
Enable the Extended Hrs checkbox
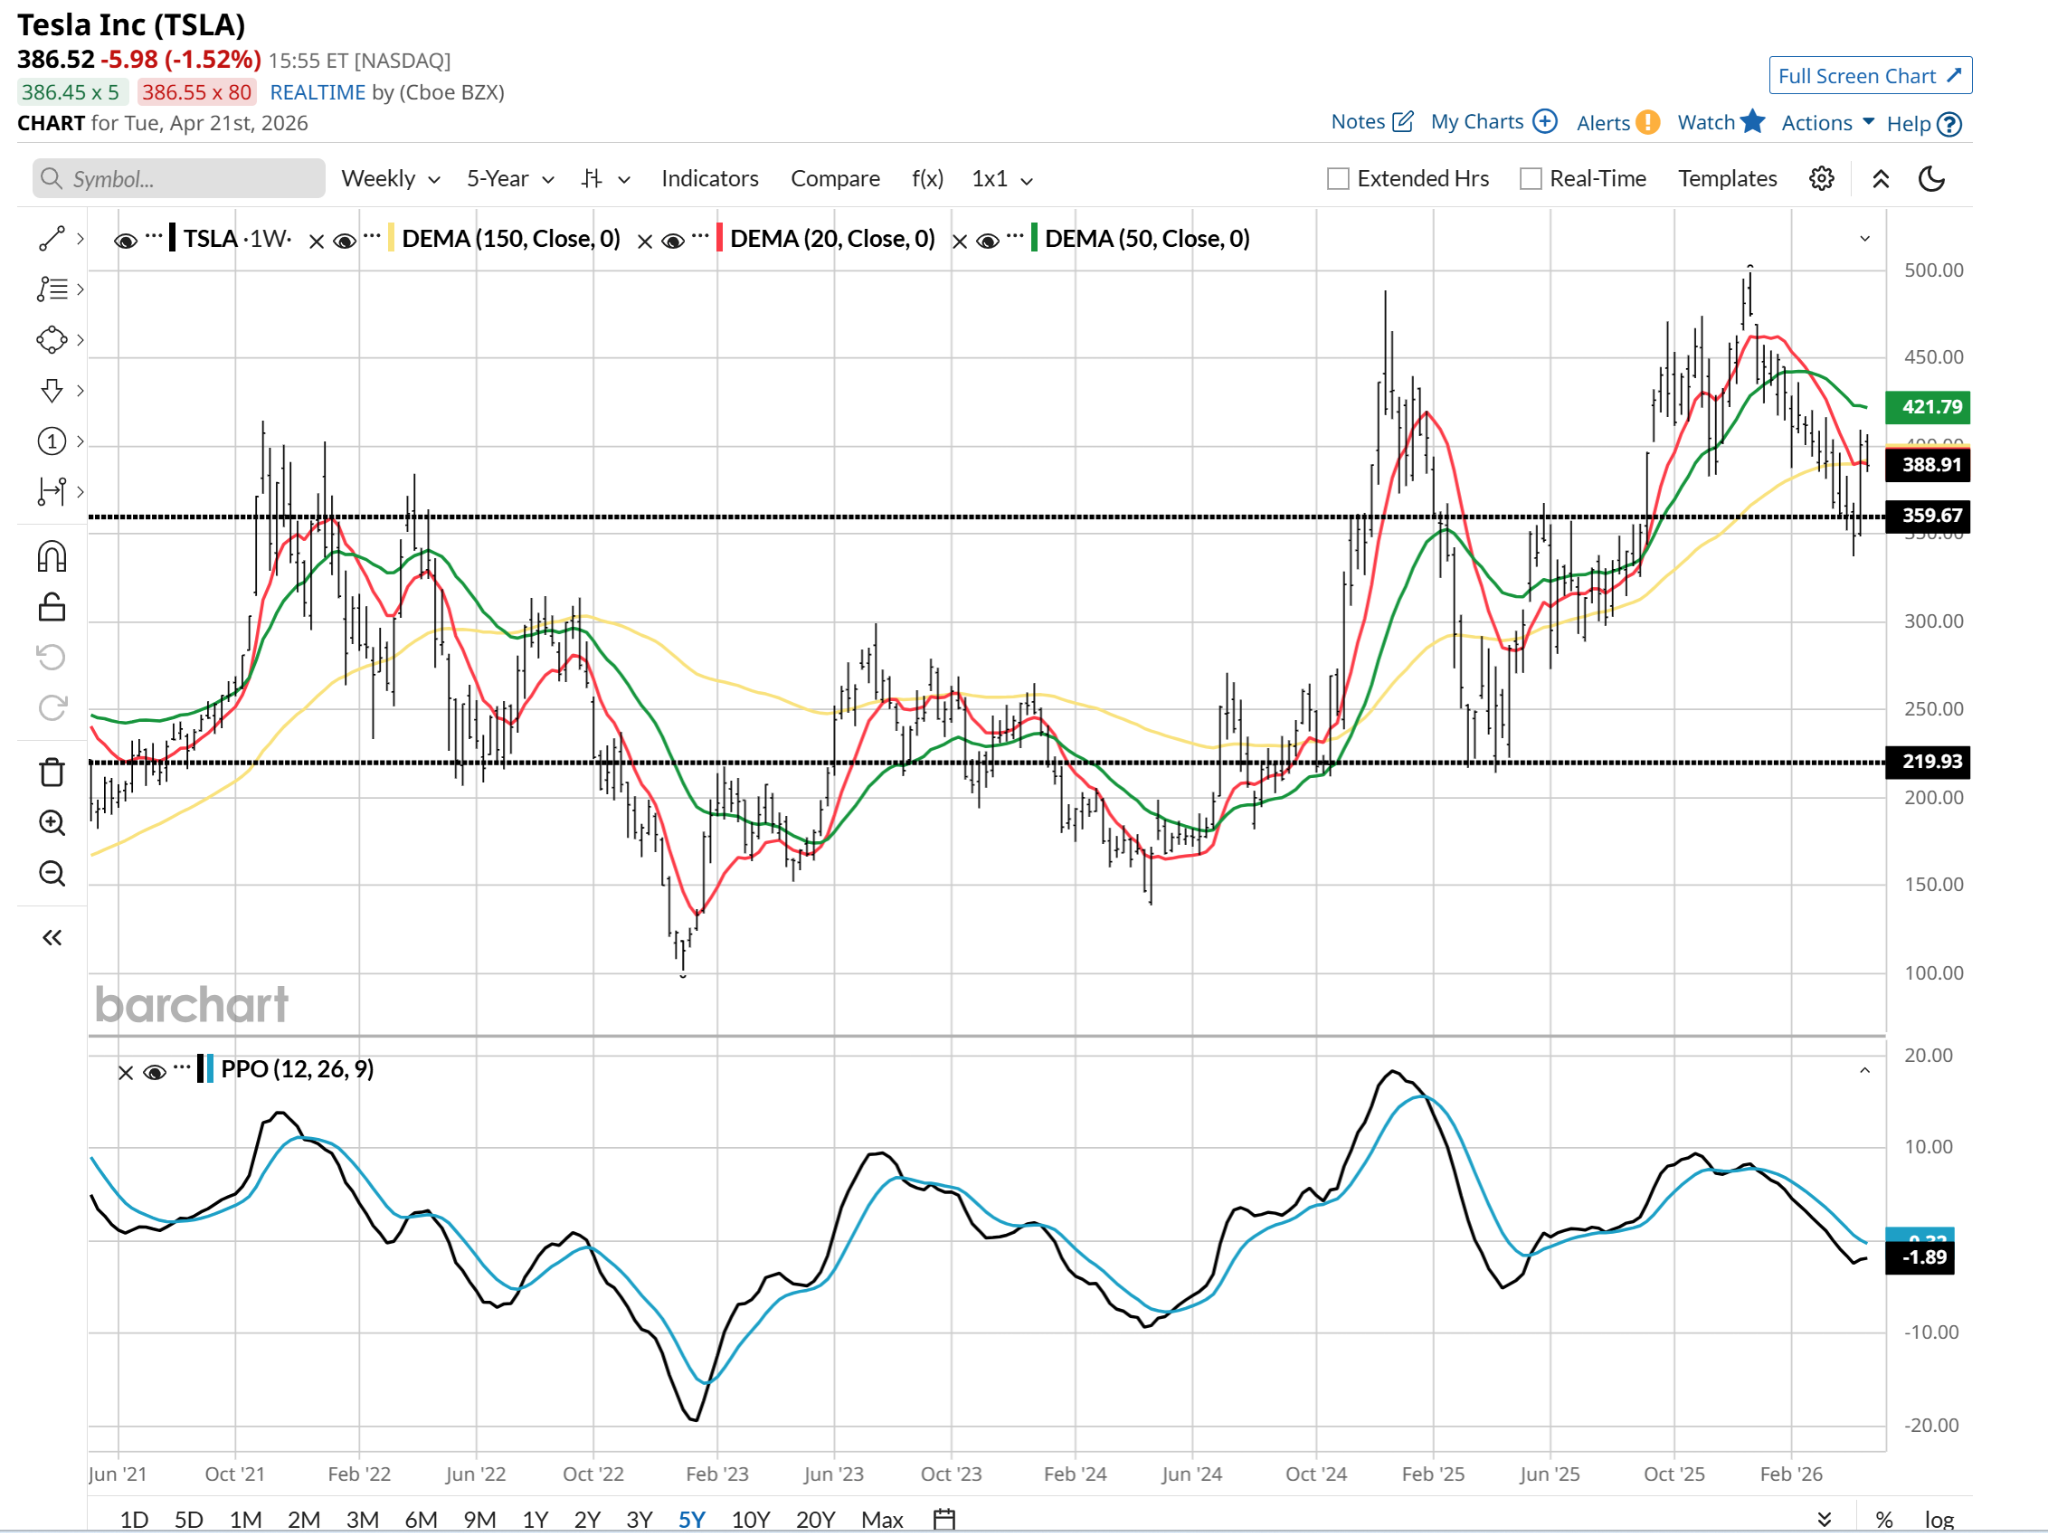click(x=1338, y=179)
